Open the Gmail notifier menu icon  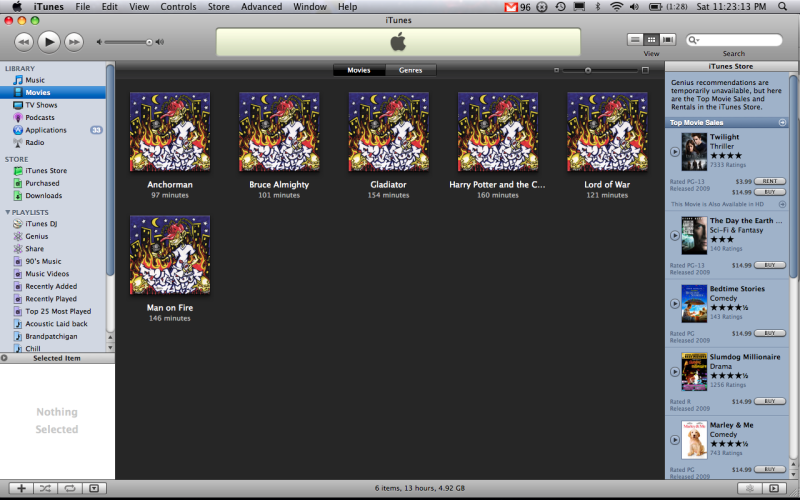click(x=517, y=7)
